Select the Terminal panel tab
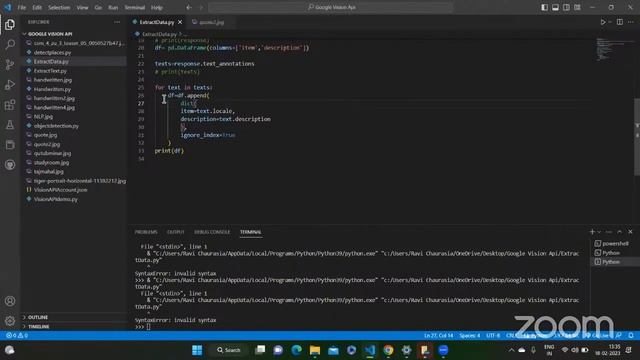Screen dimensions: 640x360 (x=251, y=232)
